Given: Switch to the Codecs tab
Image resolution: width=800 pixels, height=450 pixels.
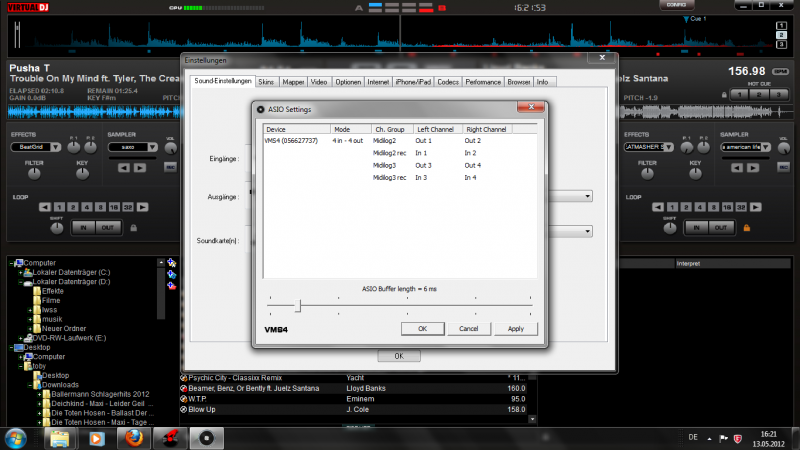Looking at the screenshot, I should coord(448,82).
